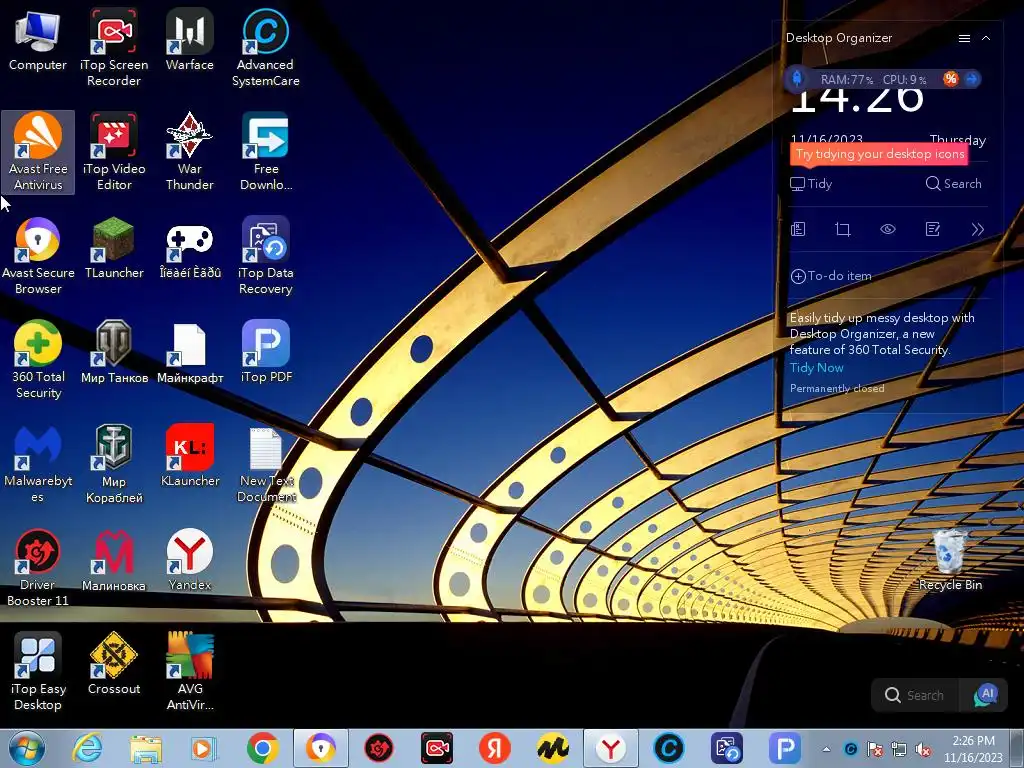Open Advanced SystemCare desktop shortcut

[x=265, y=47]
